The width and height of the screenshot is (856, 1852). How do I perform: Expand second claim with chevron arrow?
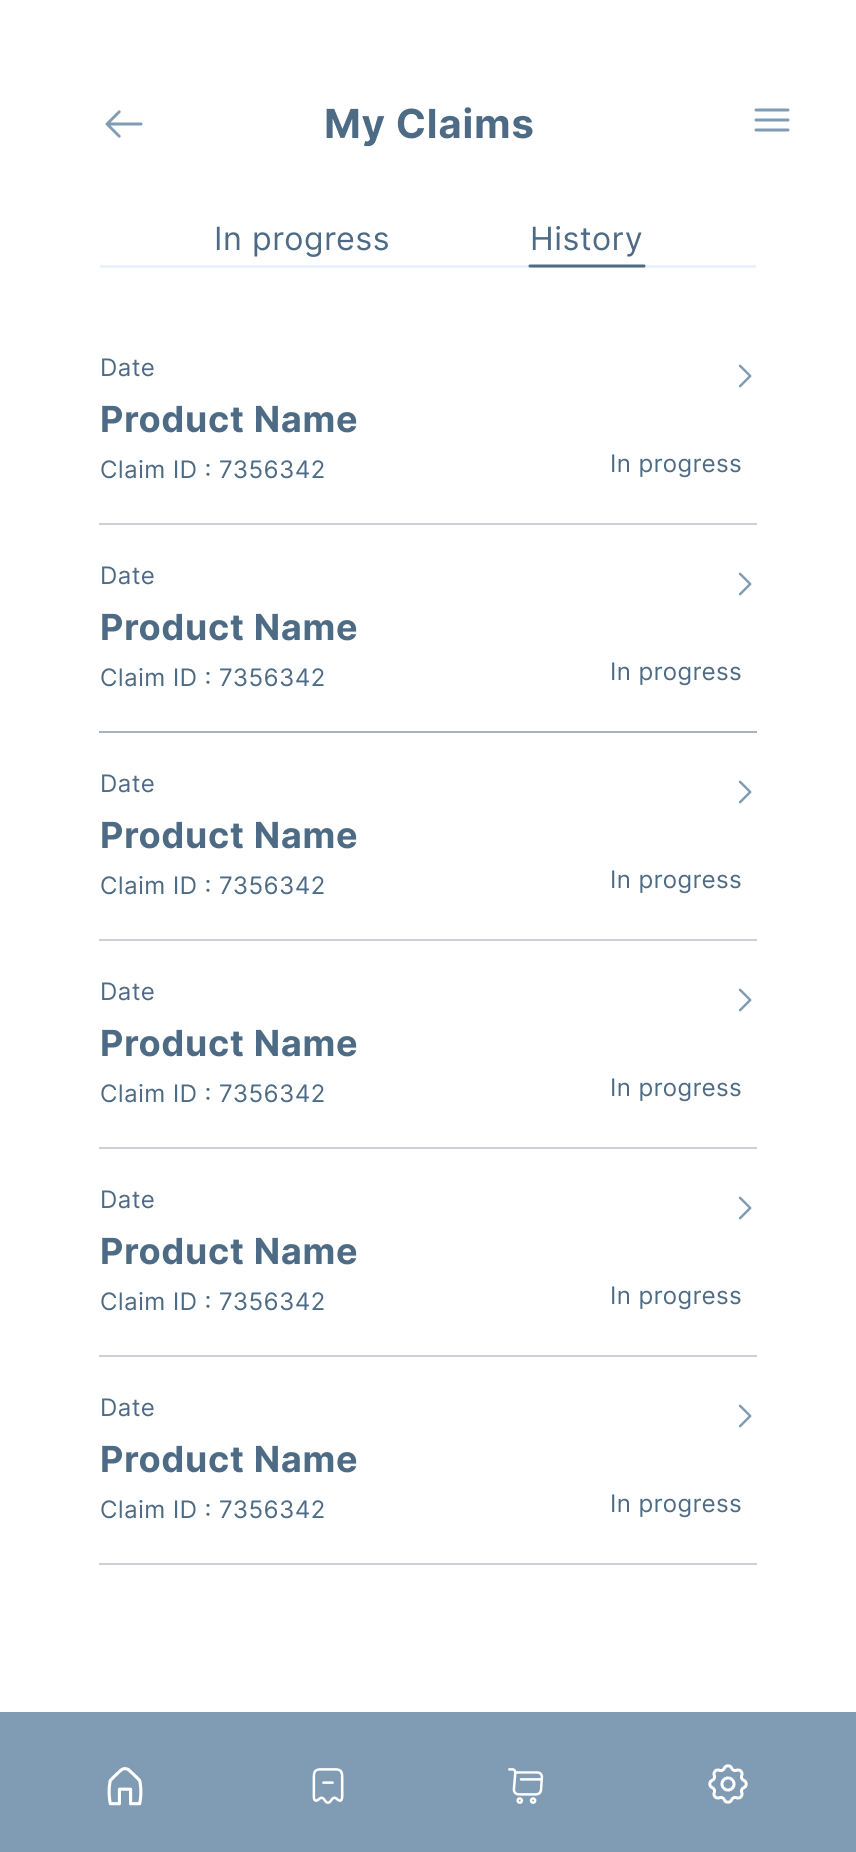[744, 584]
